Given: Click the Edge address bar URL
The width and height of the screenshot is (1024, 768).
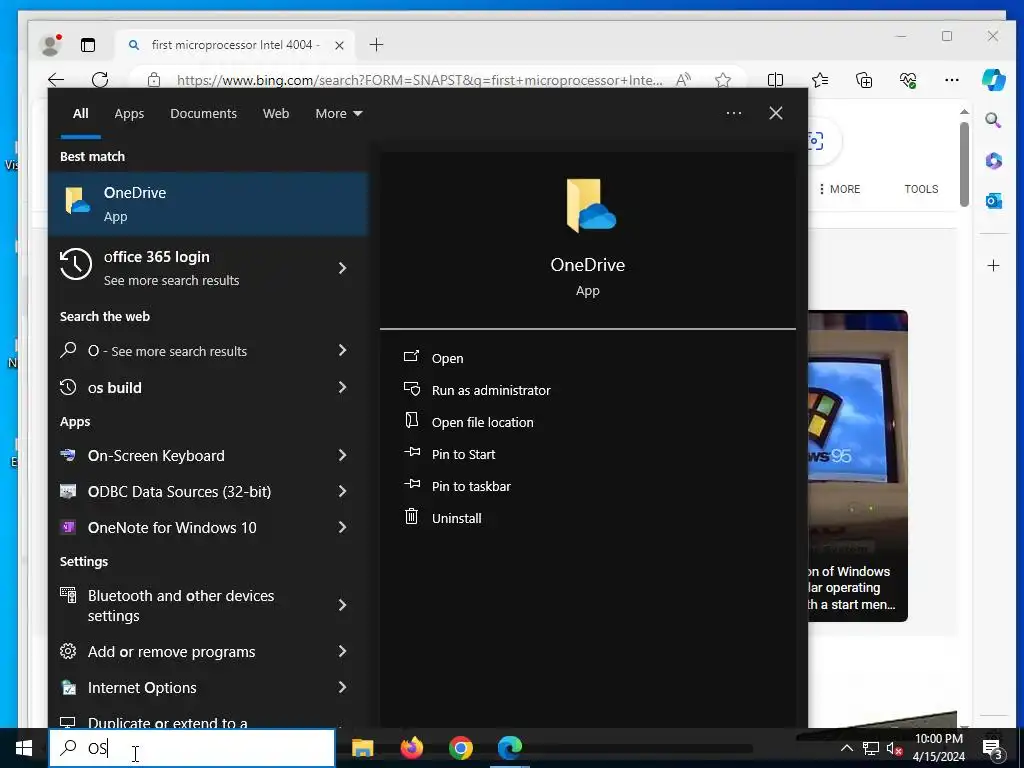Looking at the screenshot, I should click(419, 80).
